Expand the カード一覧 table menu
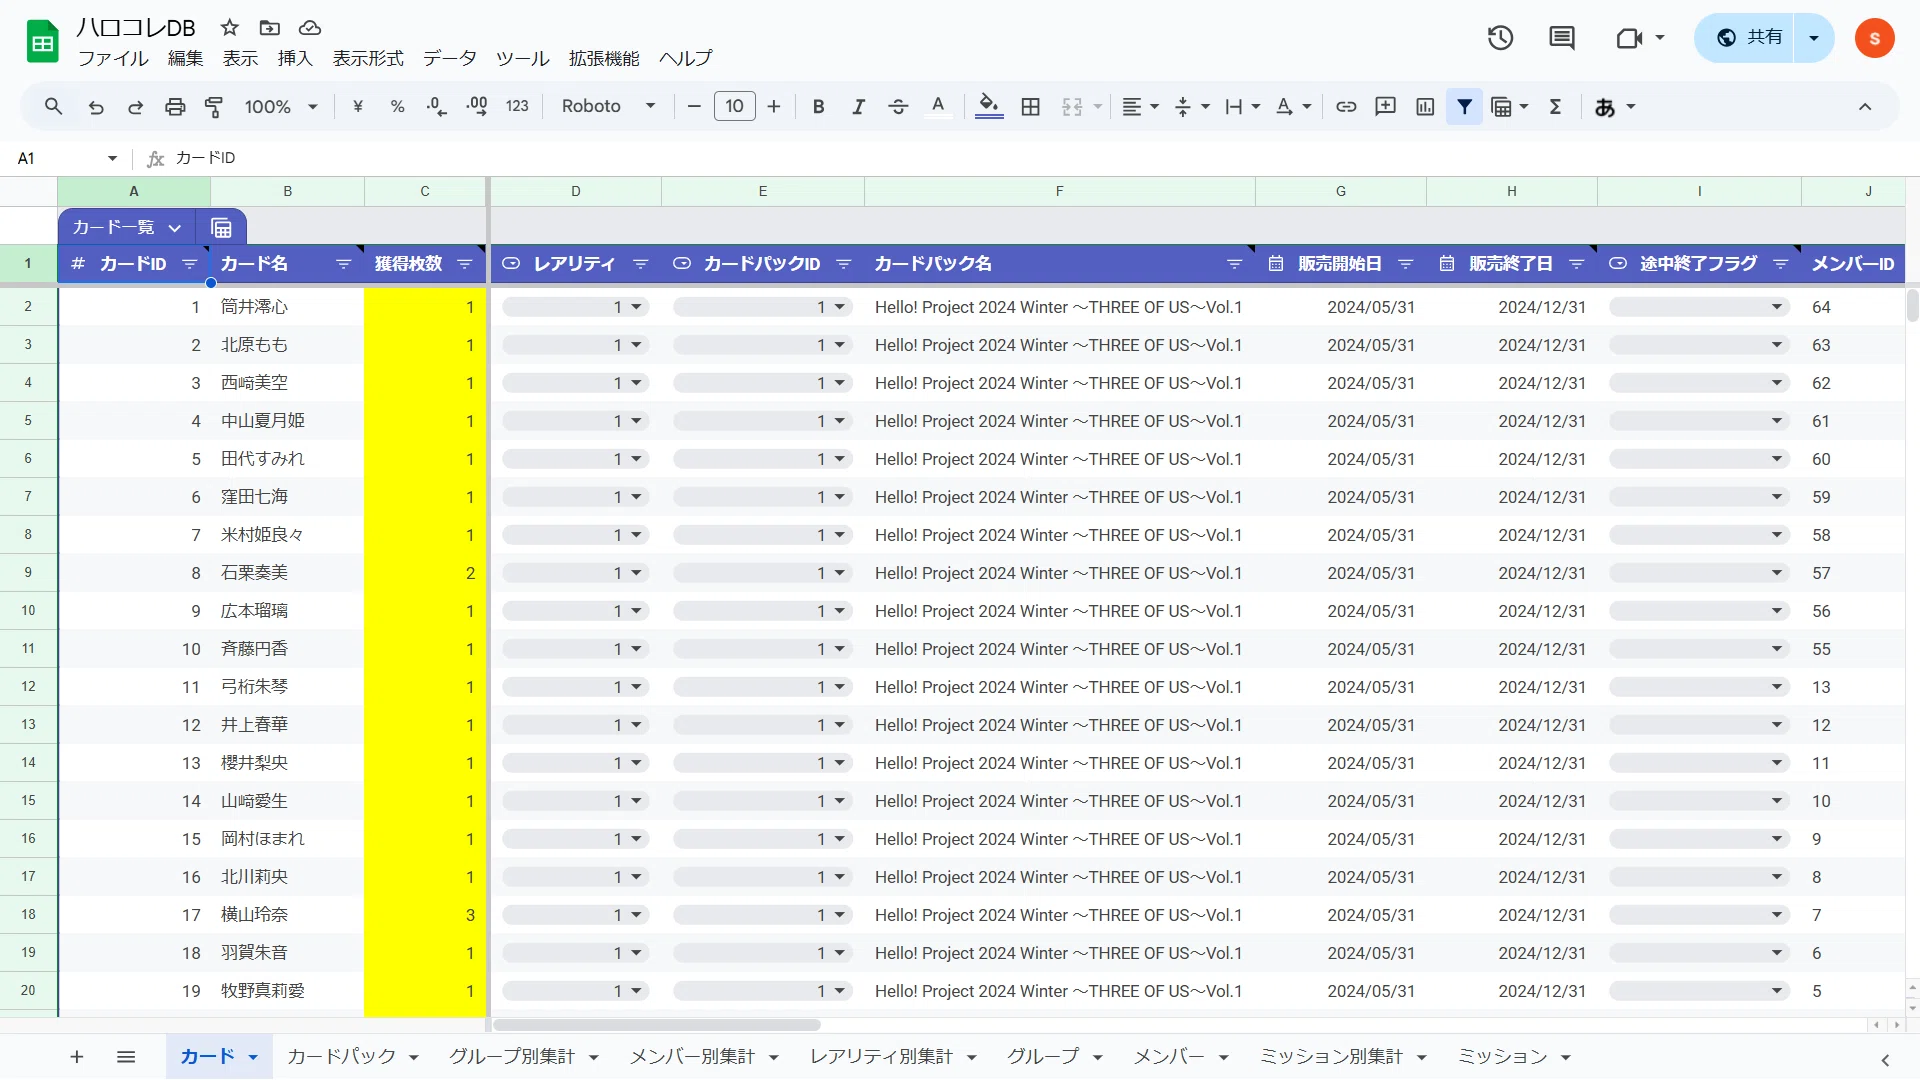Viewport: 1920px width, 1080px height. click(175, 227)
